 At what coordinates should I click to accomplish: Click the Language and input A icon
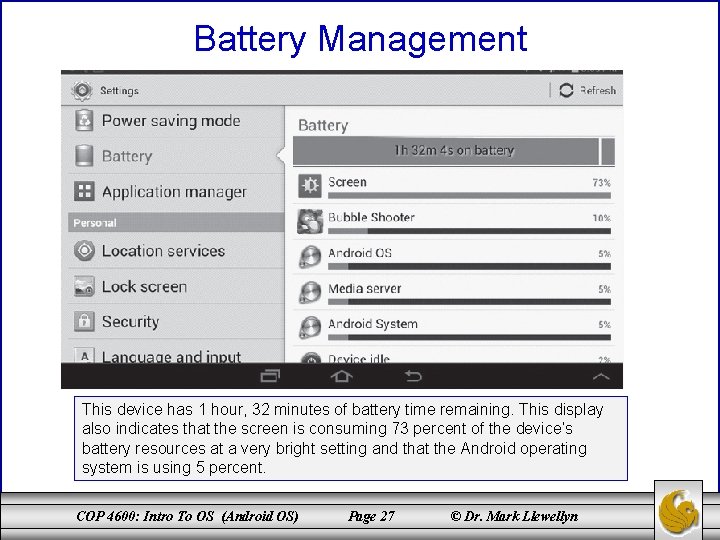click(84, 355)
